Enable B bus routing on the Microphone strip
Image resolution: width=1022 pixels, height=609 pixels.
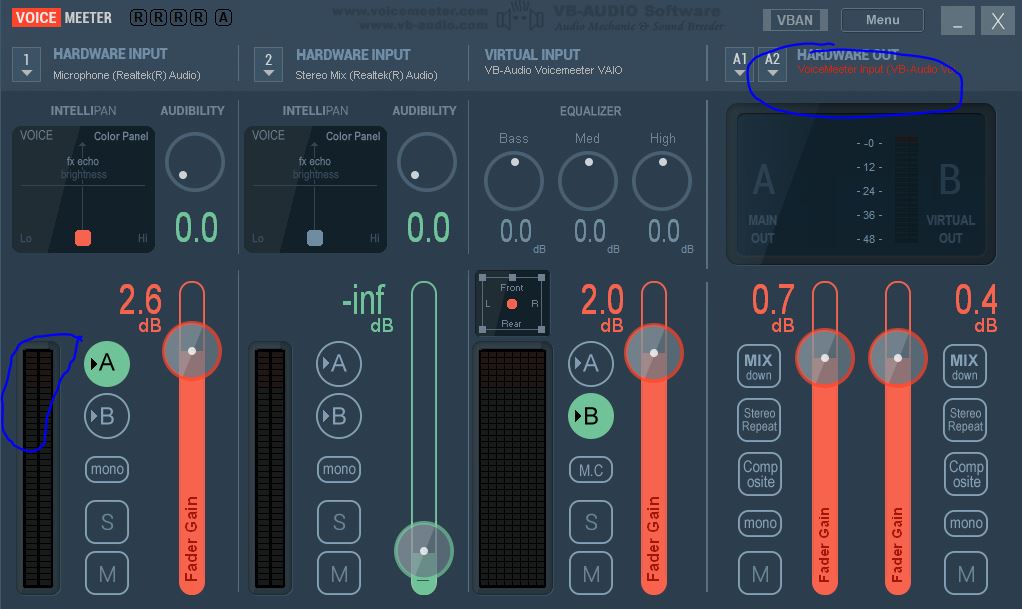tap(107, 416)
